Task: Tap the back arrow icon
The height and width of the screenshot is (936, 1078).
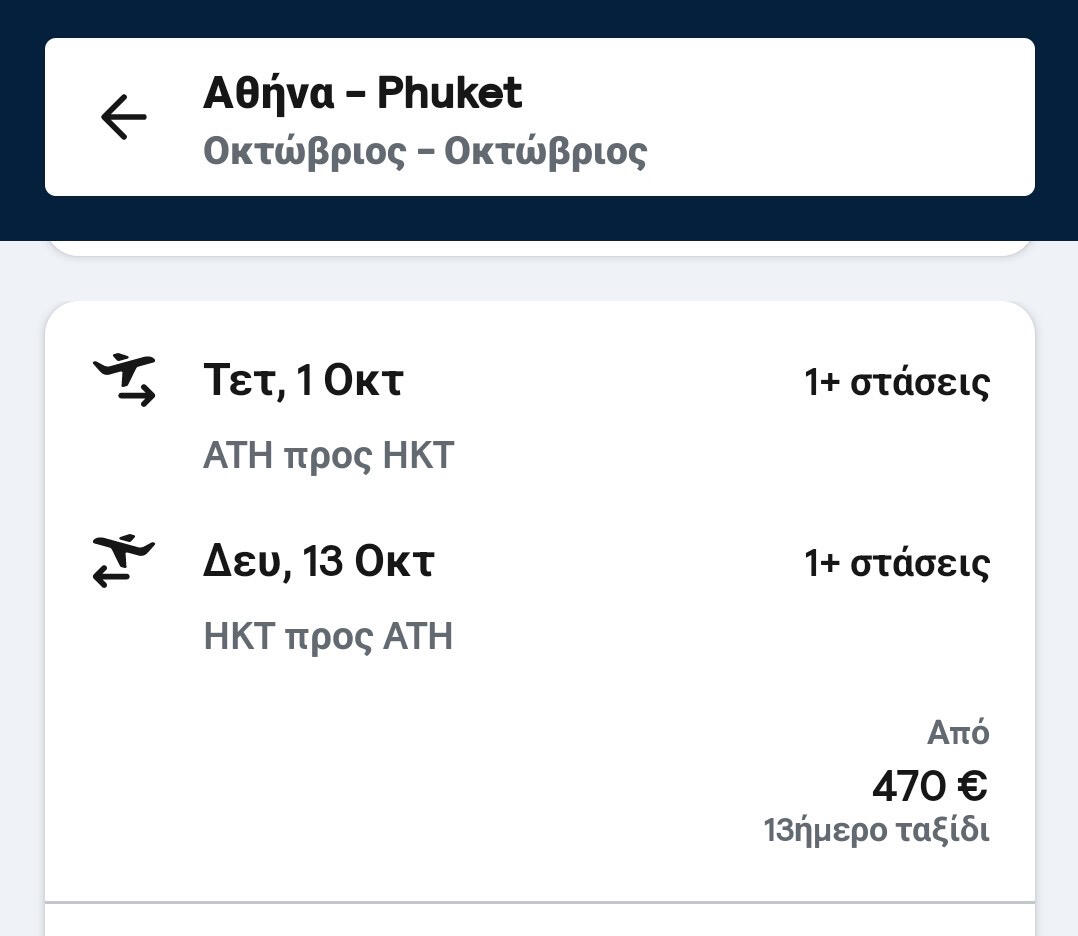Action: pos(124,117)
